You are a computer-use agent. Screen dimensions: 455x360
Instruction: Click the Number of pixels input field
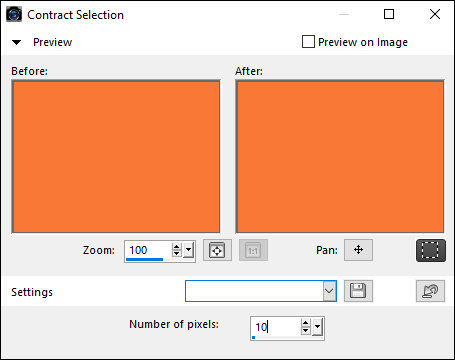click(x=275, y=327)
